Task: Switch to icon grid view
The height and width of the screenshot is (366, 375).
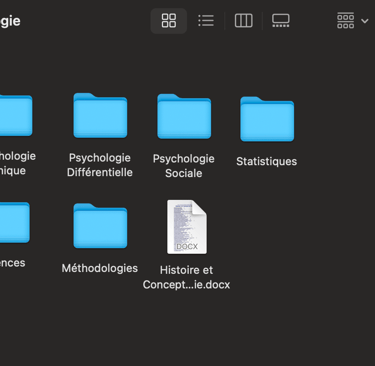Action: click(169, 21)
